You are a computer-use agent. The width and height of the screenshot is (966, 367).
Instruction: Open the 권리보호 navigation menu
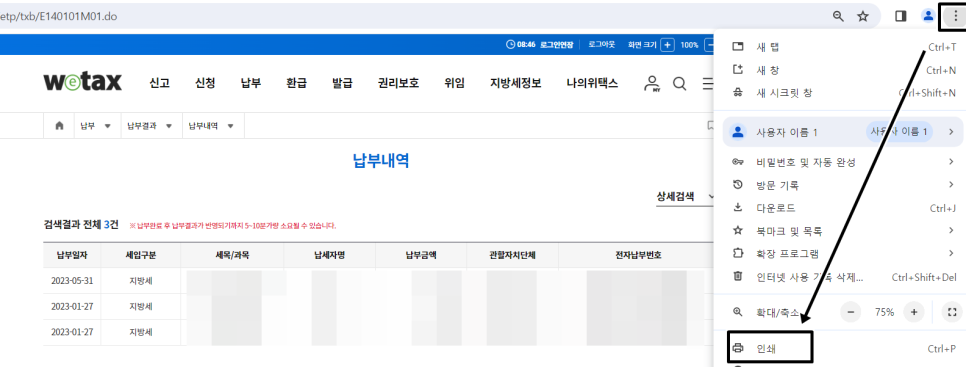399,83
